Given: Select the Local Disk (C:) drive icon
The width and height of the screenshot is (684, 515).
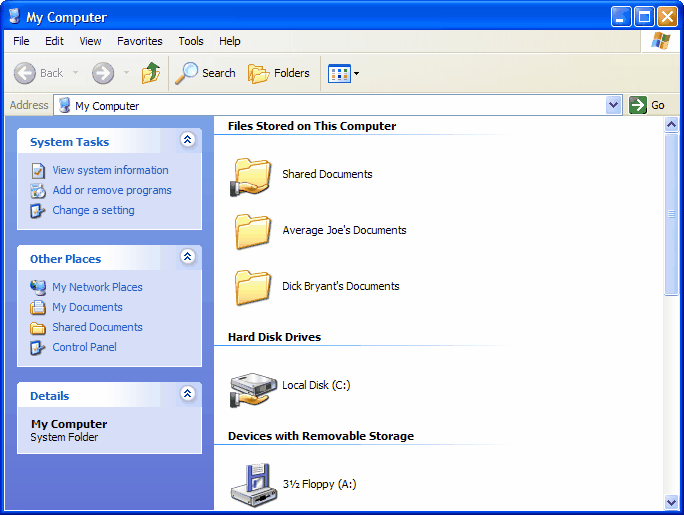Looking at the screenshot, I should coord(253,389).
